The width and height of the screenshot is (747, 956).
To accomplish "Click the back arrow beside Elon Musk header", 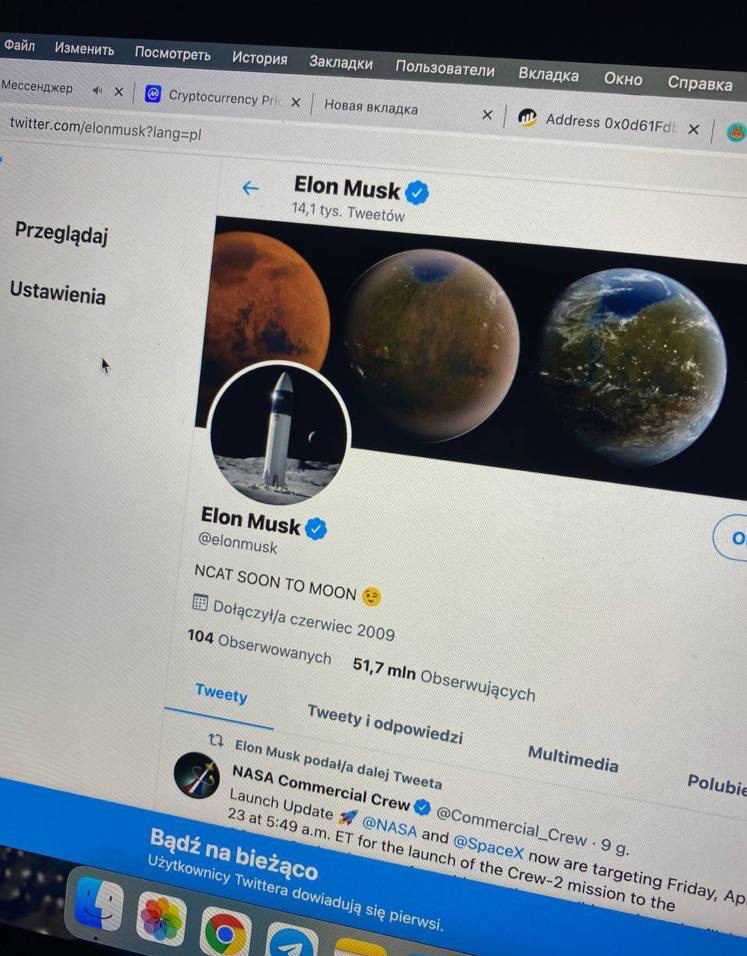I will click(x=250, y=188).
